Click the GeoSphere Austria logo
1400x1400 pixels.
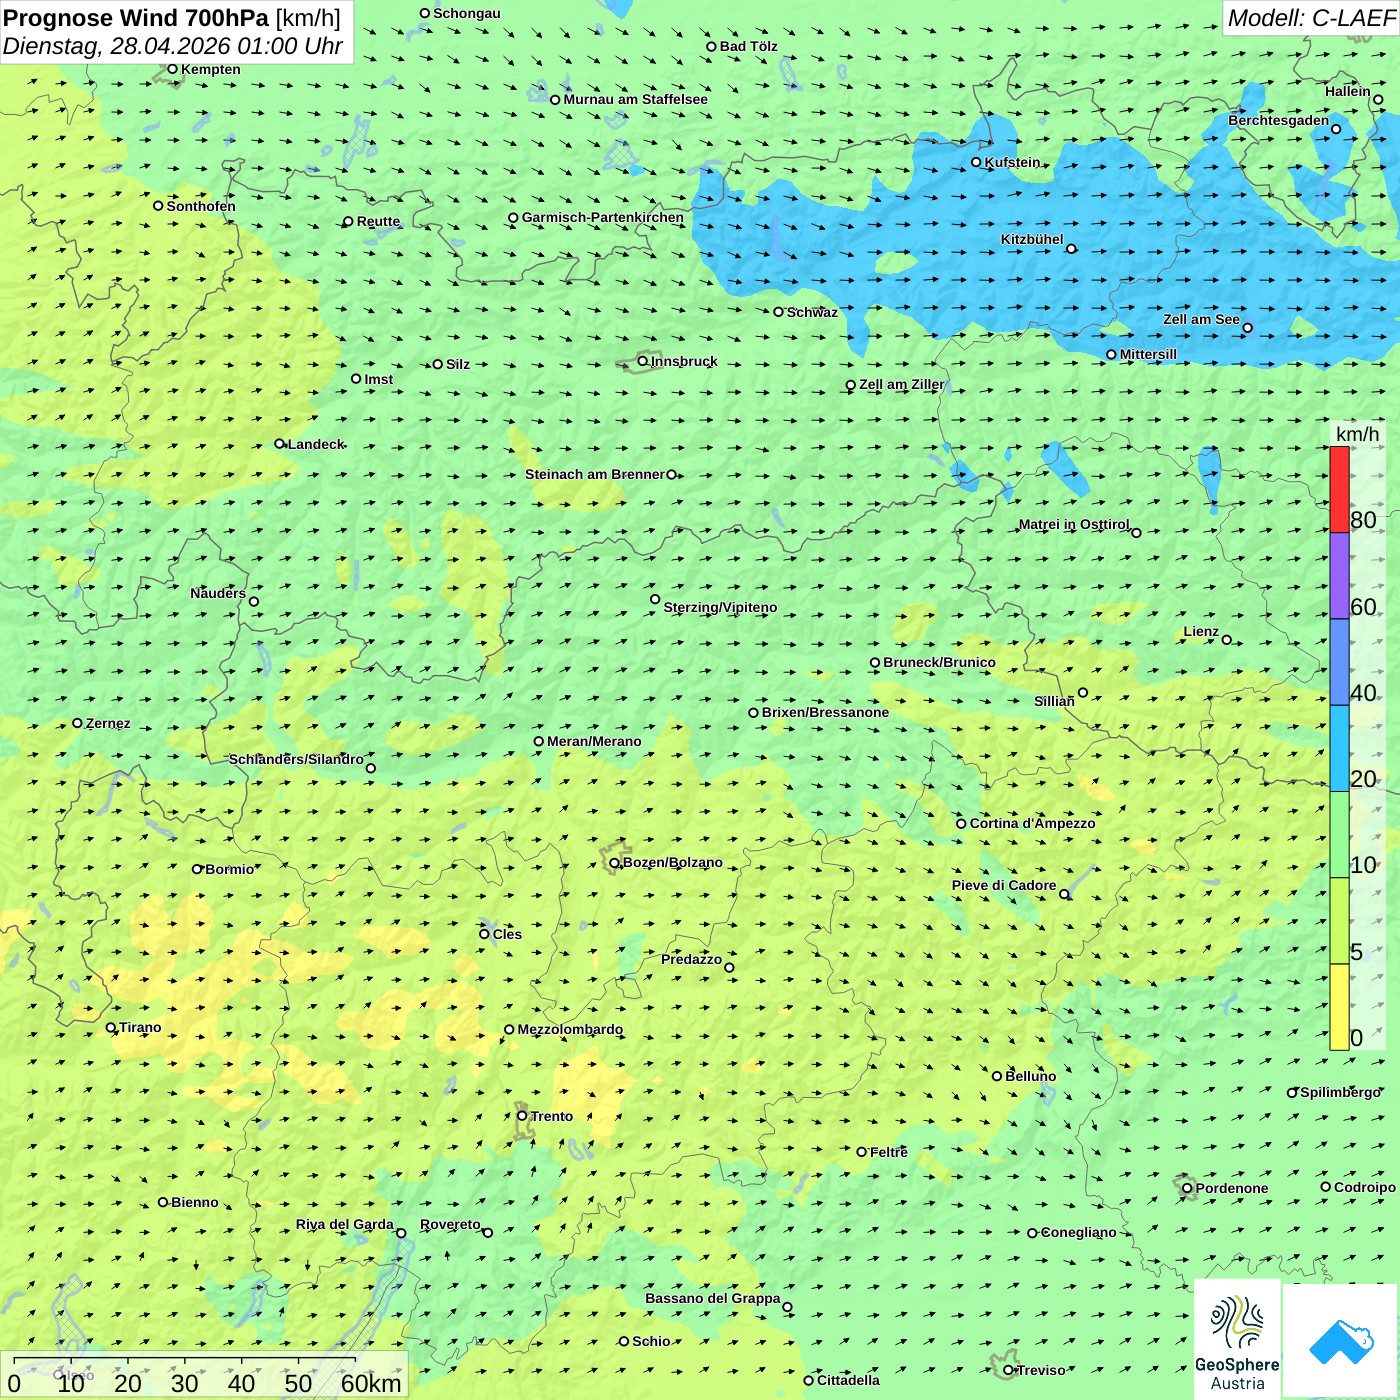tap(1237, 1340)
